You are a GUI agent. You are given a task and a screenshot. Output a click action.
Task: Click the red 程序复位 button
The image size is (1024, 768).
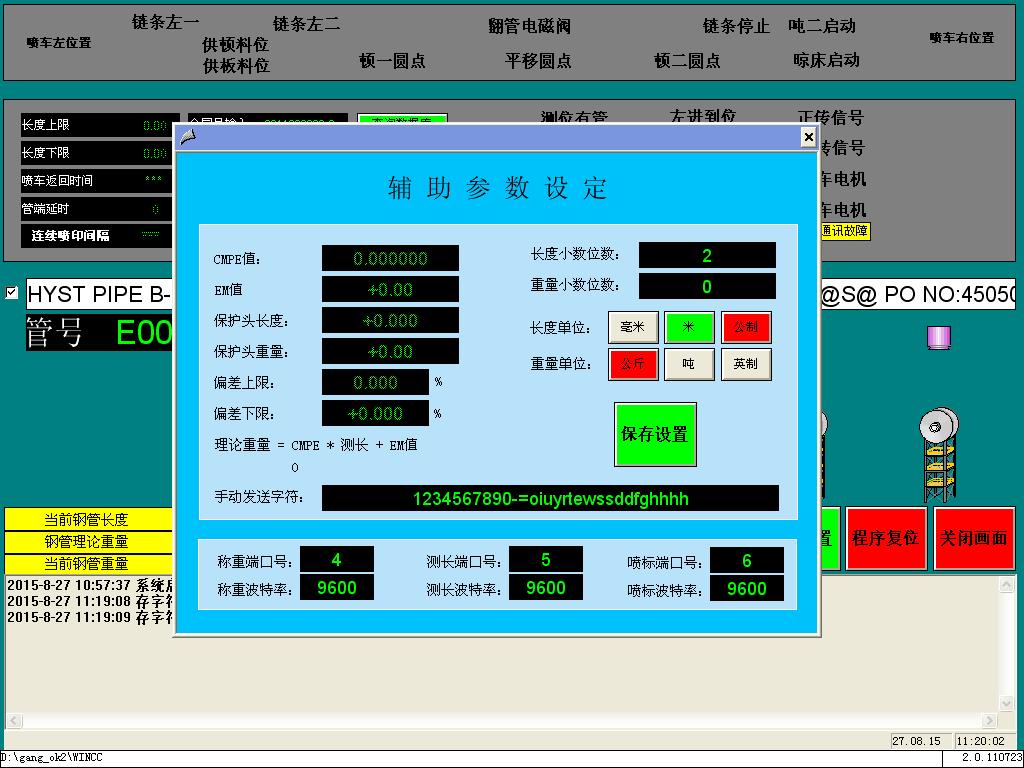point(885,538)
